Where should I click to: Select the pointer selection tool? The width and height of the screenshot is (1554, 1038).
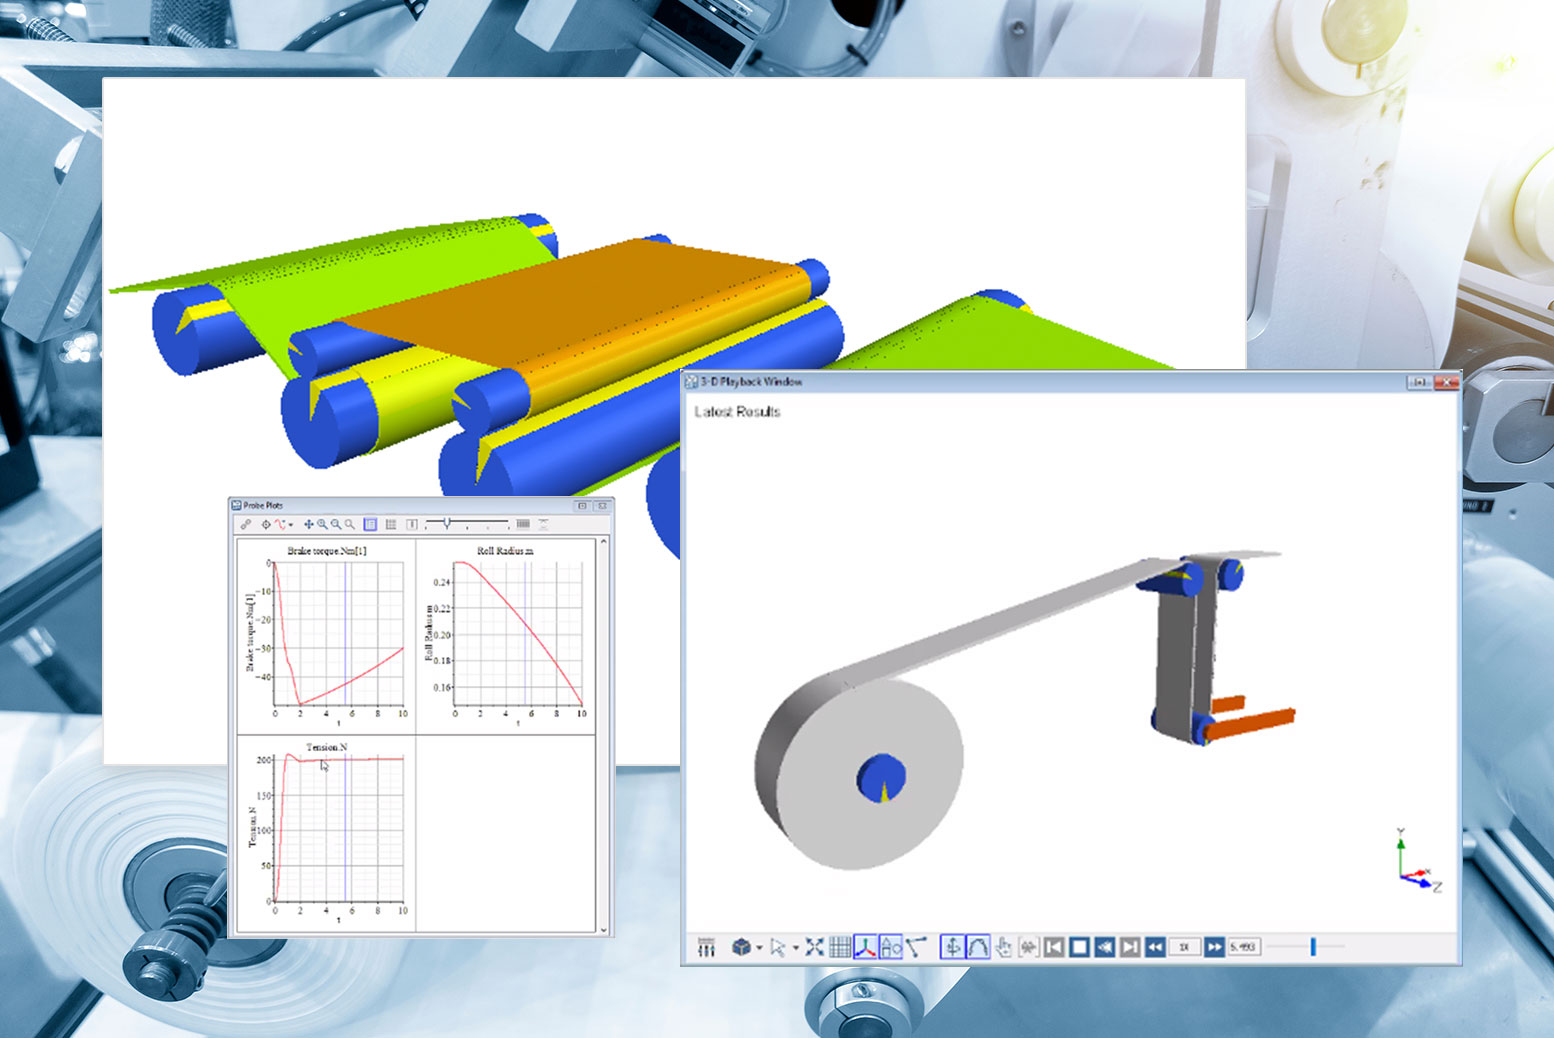[778, 947]
